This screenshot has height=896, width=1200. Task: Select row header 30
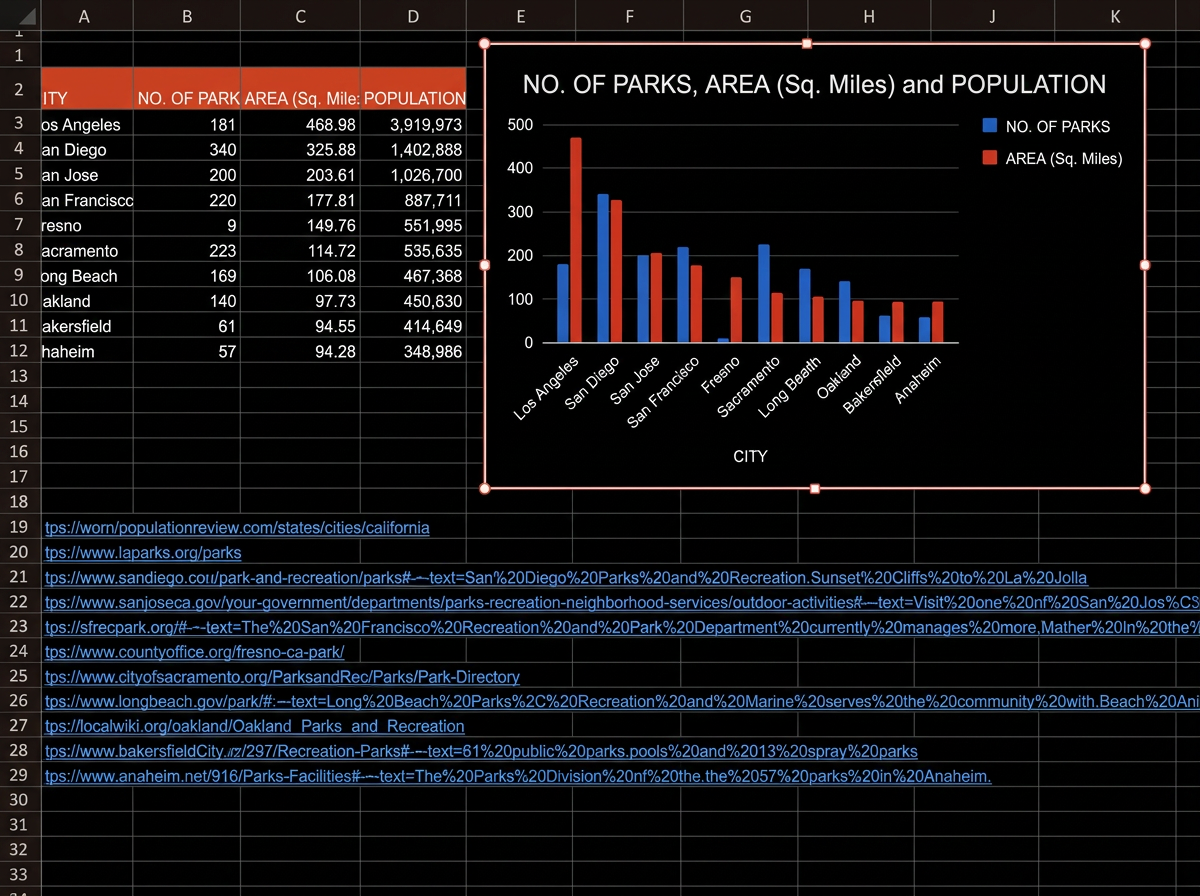[x=19, y=799]
